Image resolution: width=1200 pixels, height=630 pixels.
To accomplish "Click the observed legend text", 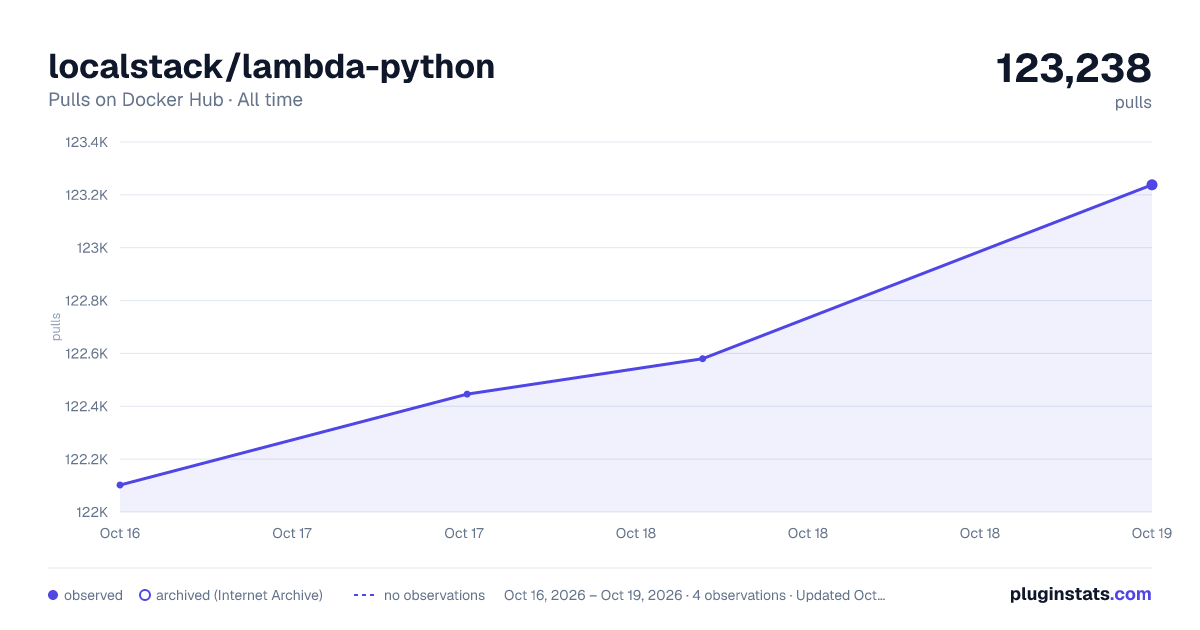I will (x=93, y=595).
